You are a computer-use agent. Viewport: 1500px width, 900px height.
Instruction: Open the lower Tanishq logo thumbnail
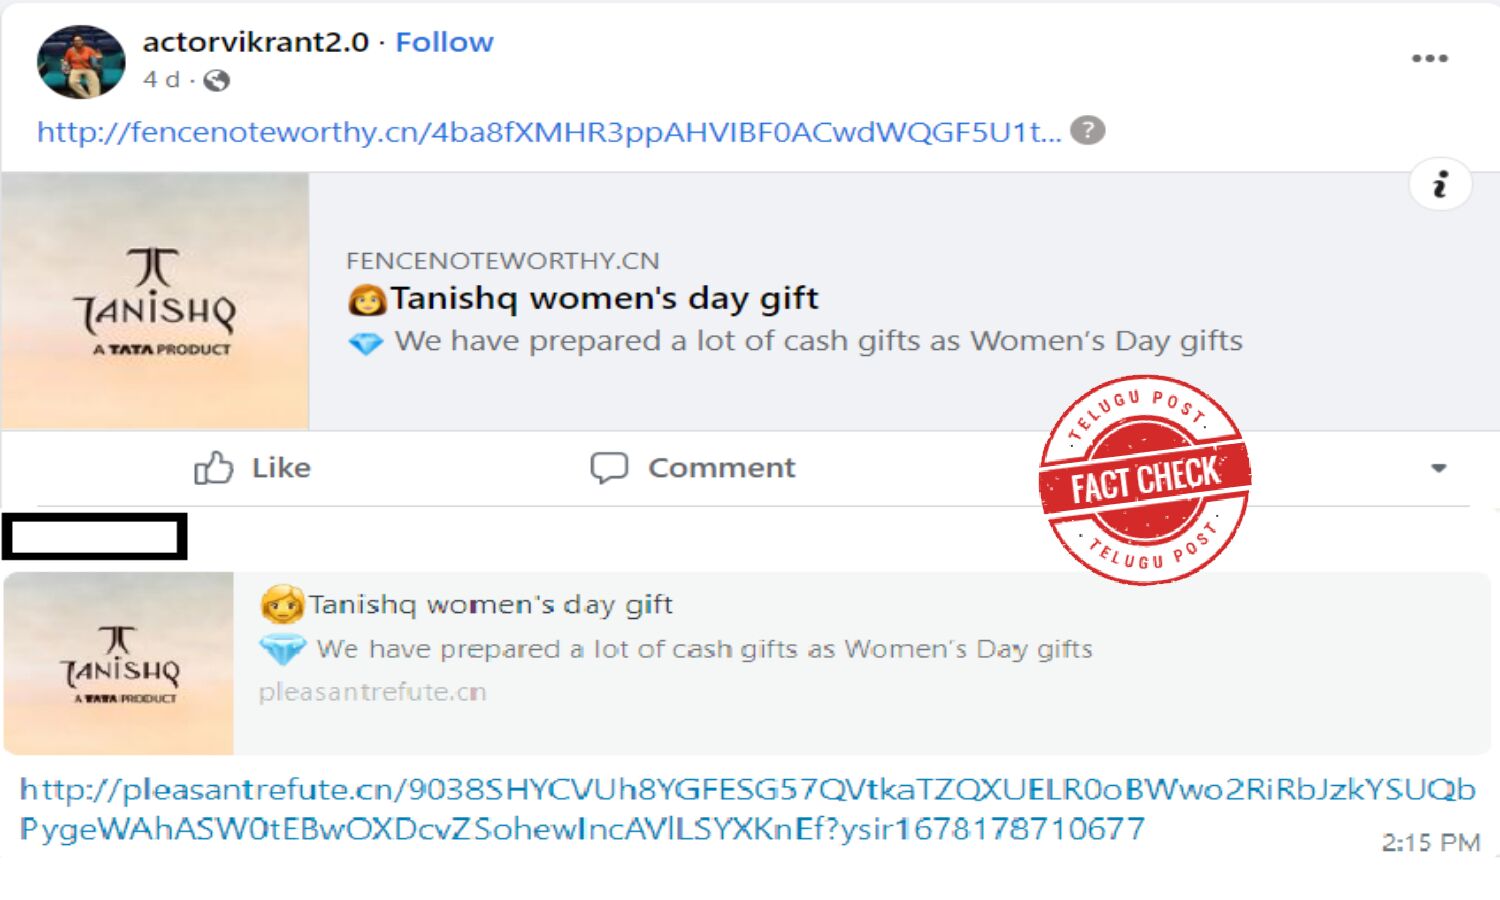119,663
